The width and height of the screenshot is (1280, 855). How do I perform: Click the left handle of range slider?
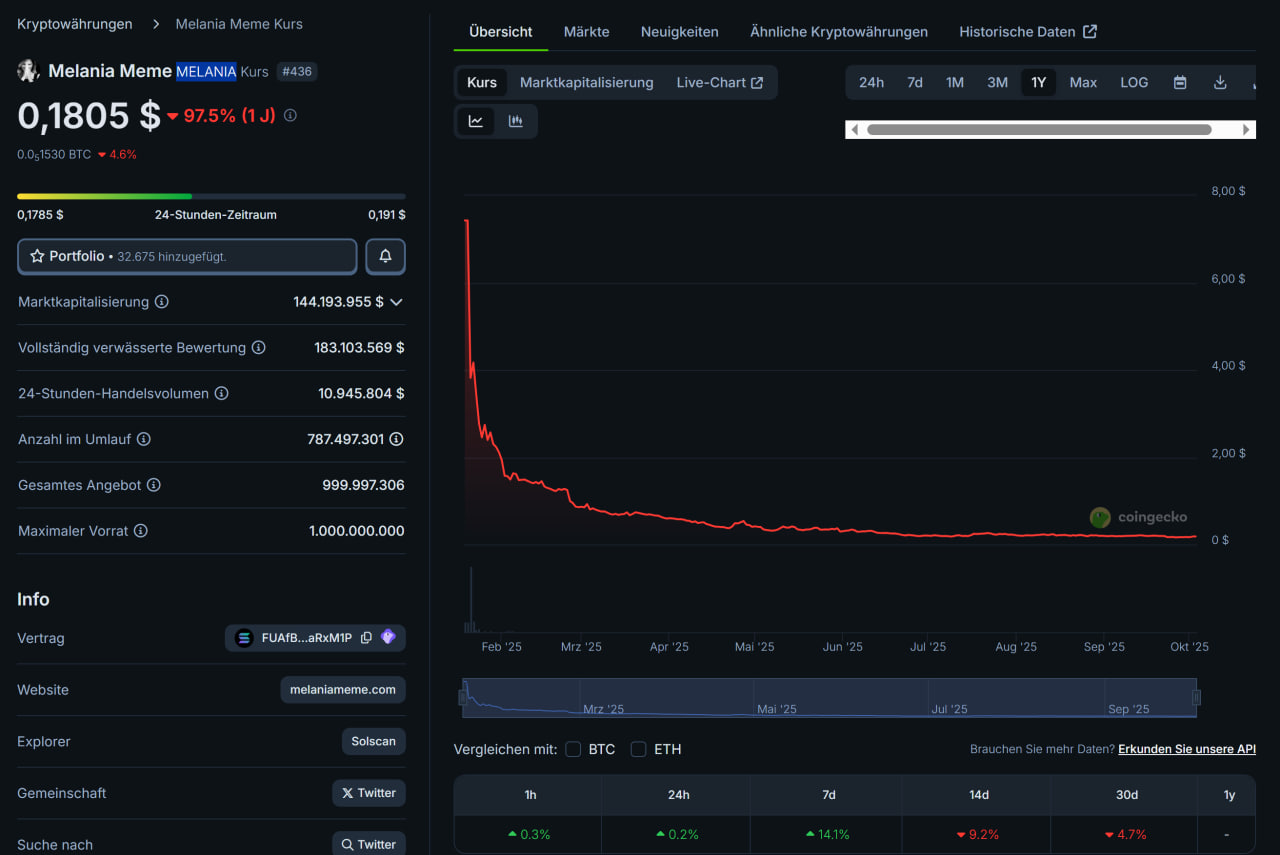coord(464,698)
